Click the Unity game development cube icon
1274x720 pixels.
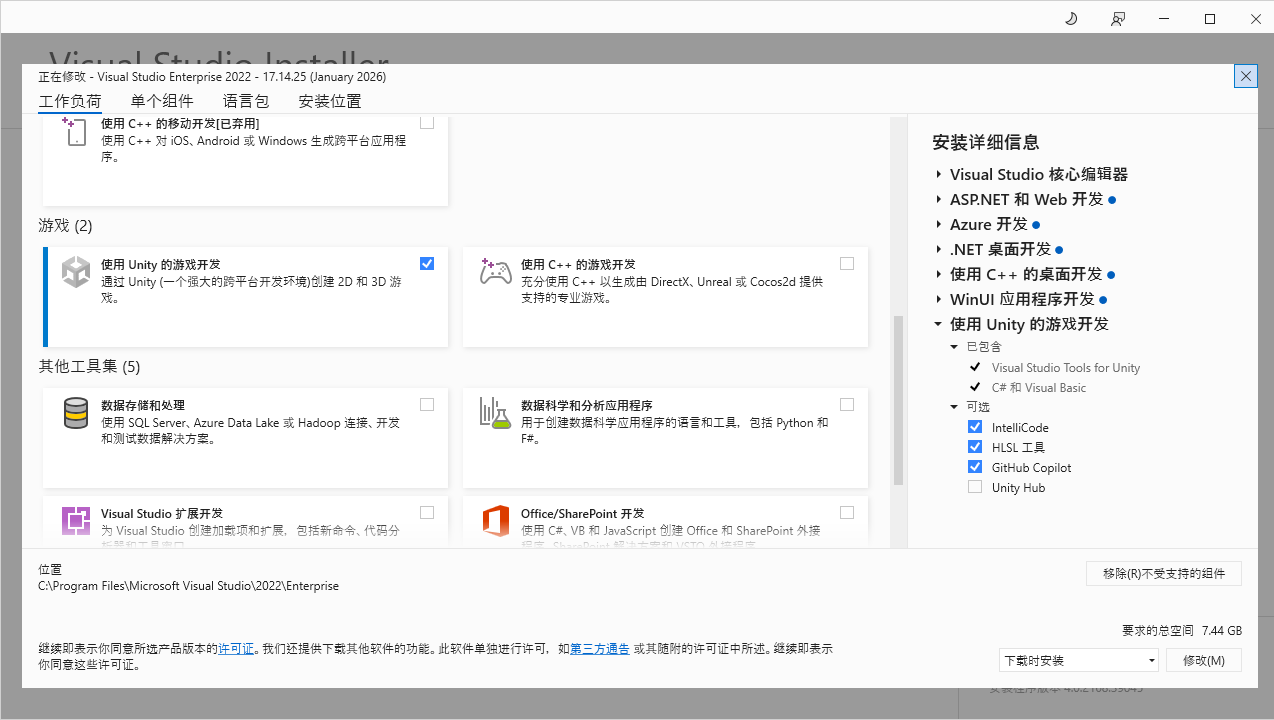[76, 272]
